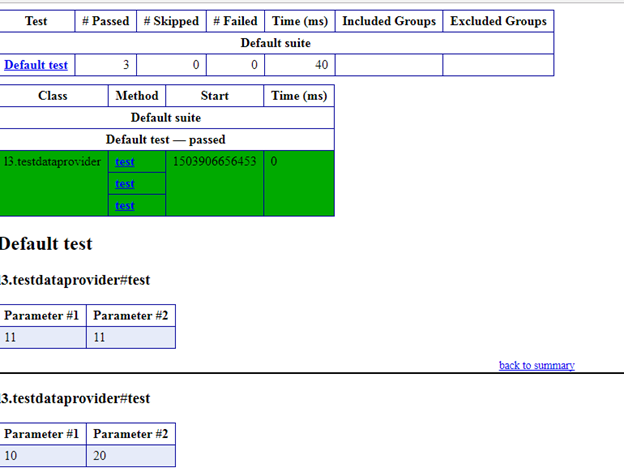624x468 pixels.
Task: Select the Excluded Groups column header
Action: pos(498,21)
